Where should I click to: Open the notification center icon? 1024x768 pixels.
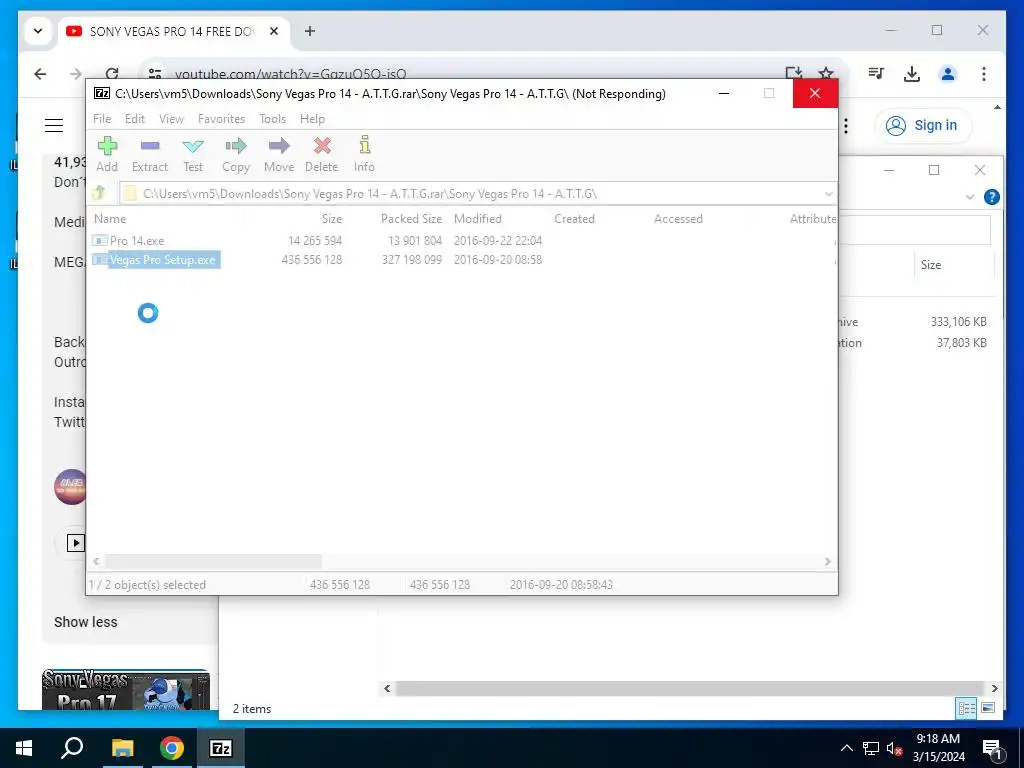[x=993, y=749]
